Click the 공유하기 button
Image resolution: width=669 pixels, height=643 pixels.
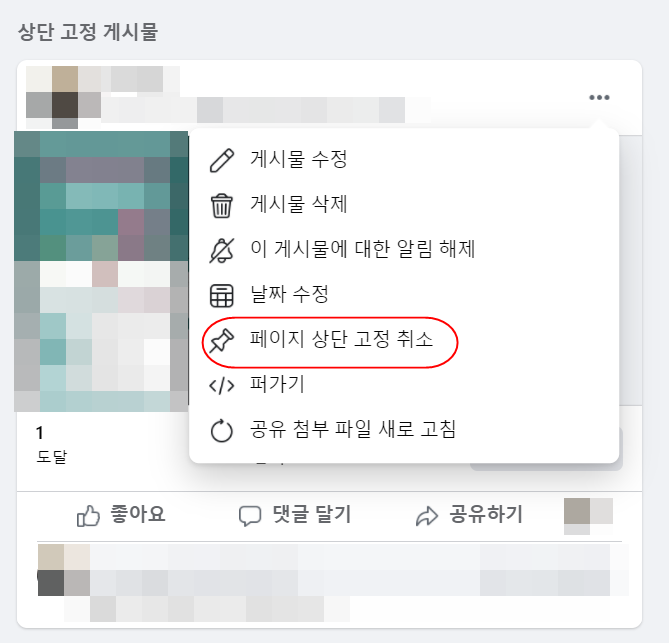point(468,515)
